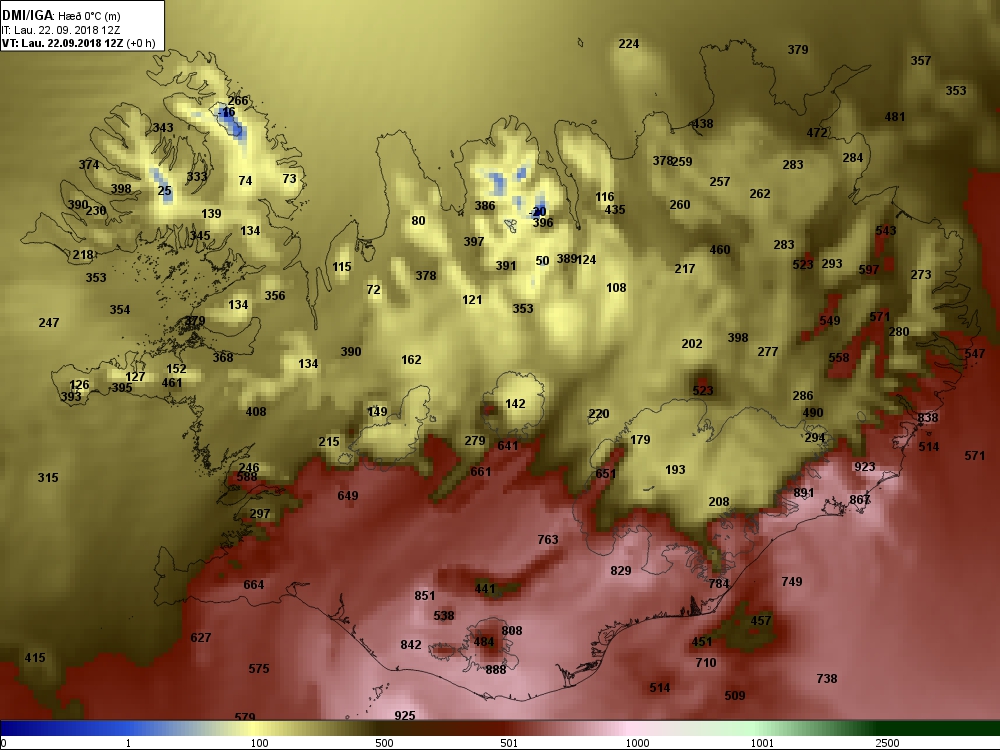Select the map value '641'
The image size is (1000, 750).
tap(508, 445)
